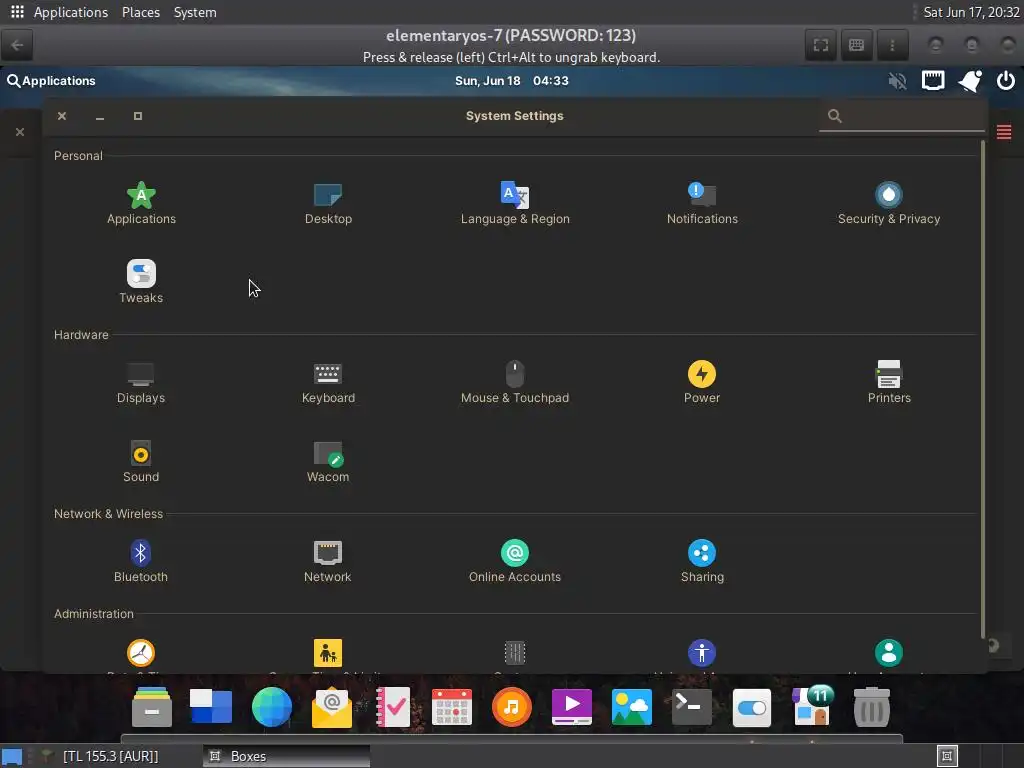Open Displays settings
Viewport: 1024px width, 768px height.
(x=141, y=374)
